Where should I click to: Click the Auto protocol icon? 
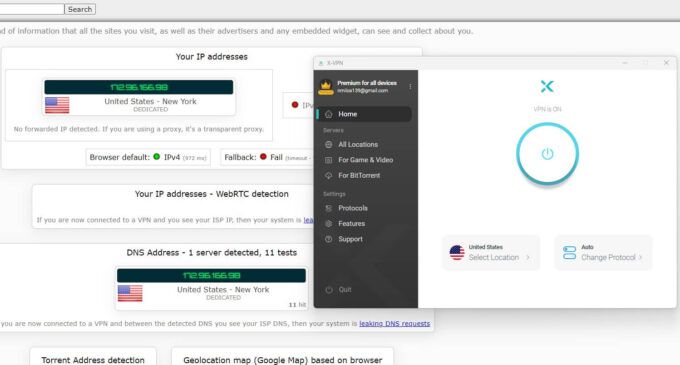pos(569,253)
